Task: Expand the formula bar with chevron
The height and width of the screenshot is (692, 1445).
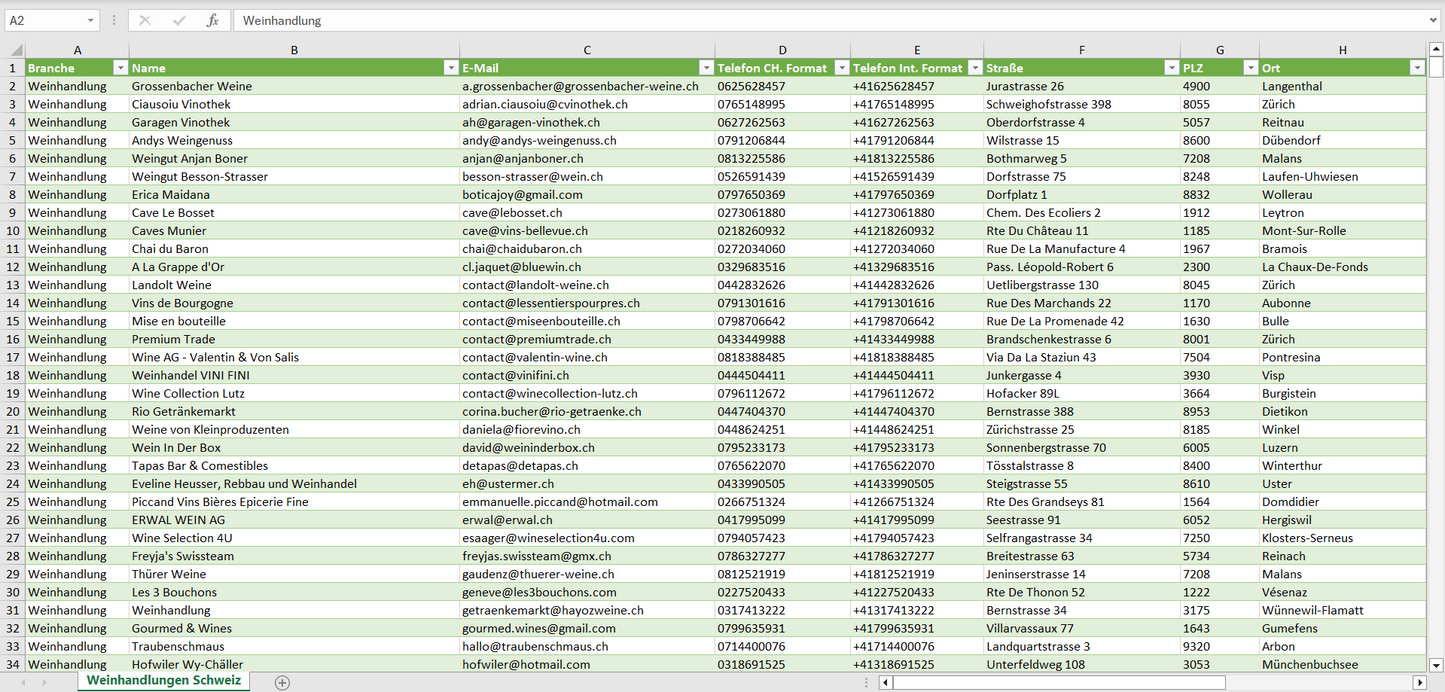Action: 1434,20
